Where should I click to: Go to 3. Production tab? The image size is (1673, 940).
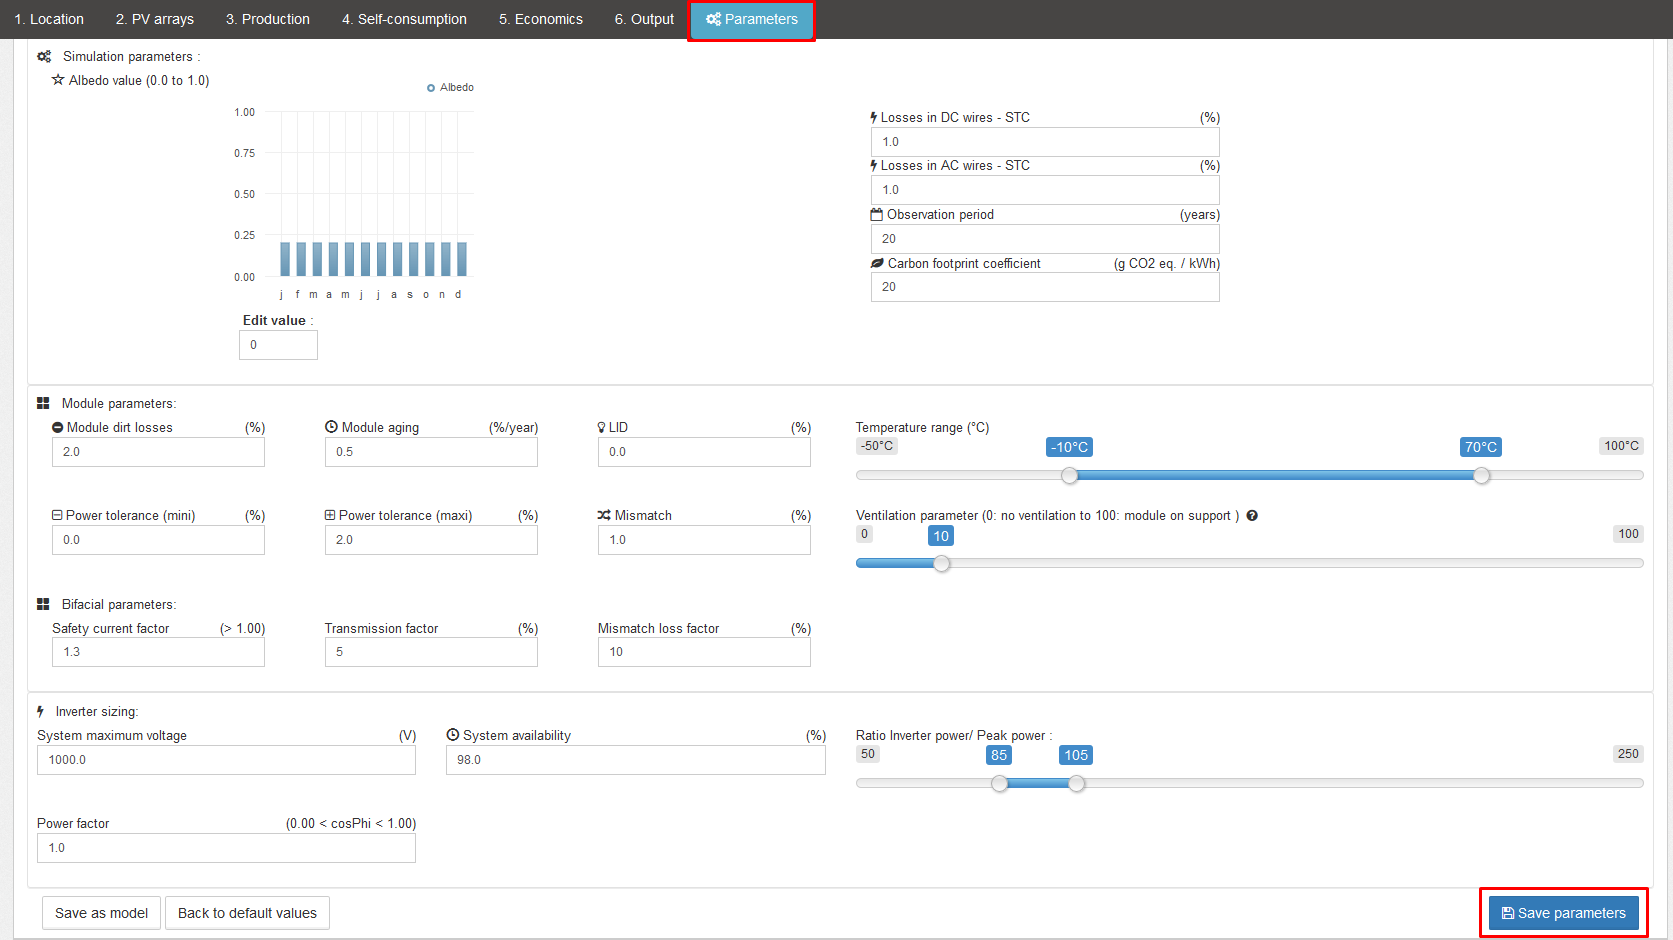pos(268,19)
